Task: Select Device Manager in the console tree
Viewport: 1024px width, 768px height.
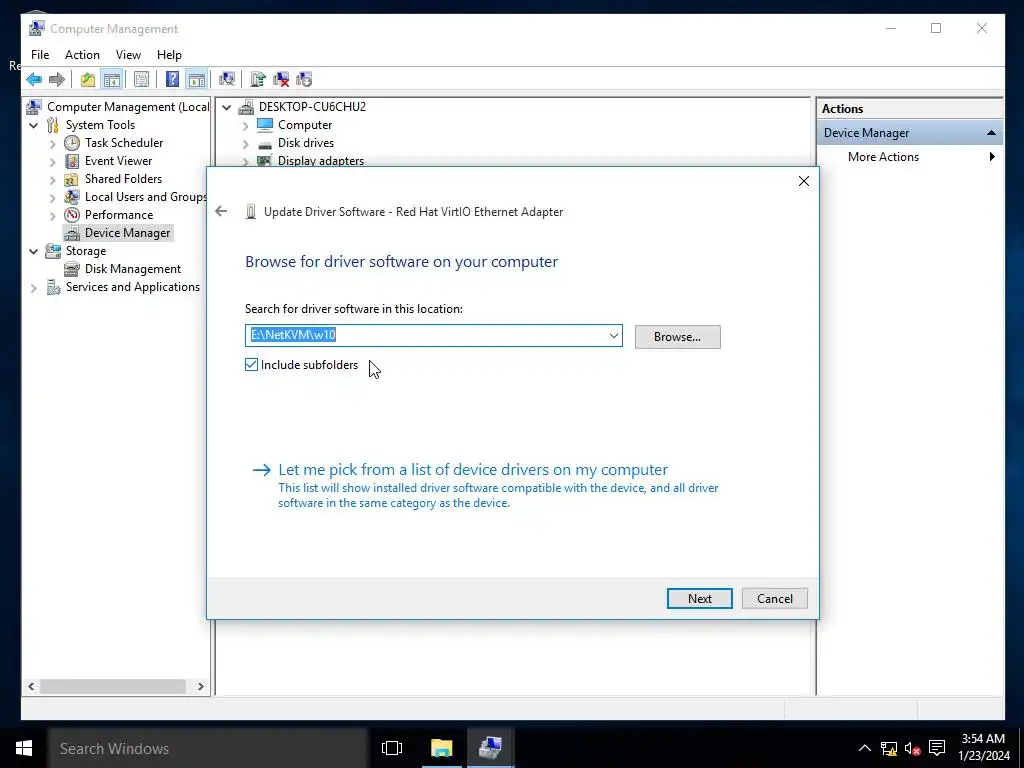Action: tap(127, 232)
